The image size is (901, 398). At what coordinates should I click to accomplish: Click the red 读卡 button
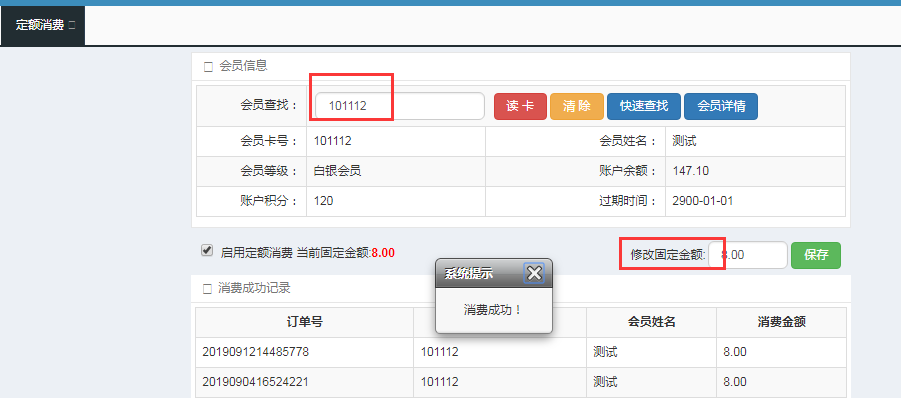520,106
